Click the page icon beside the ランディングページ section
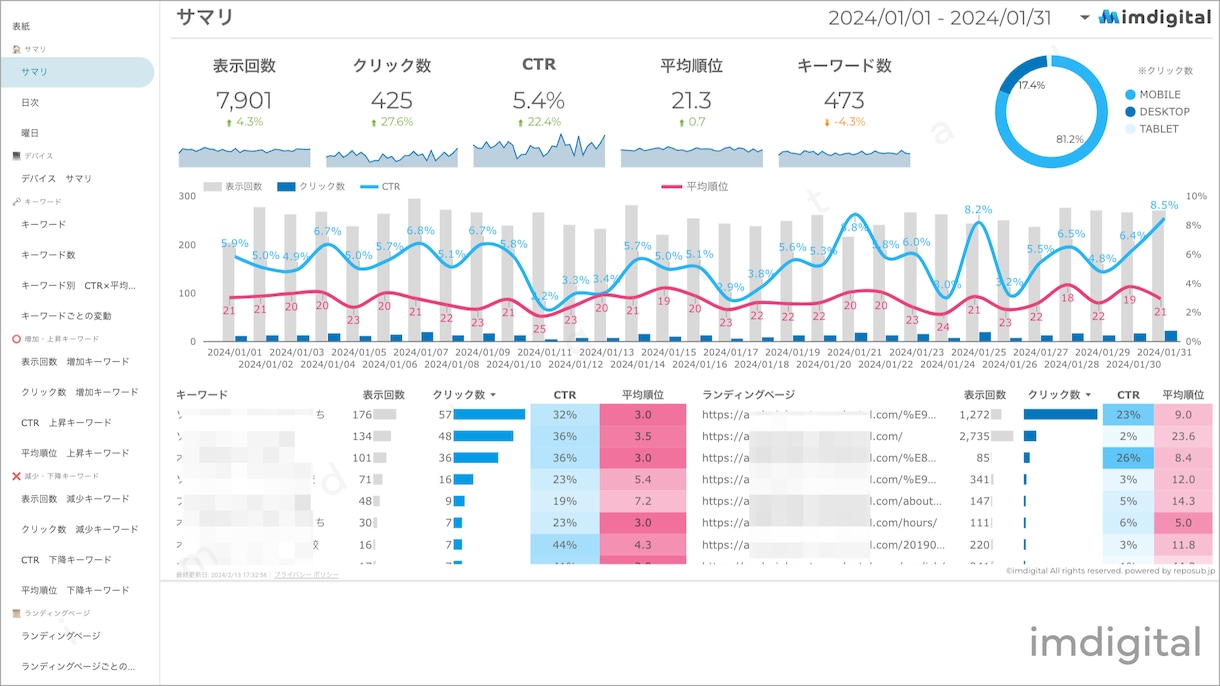This screenshot has height=686, width=1220. 16,613
